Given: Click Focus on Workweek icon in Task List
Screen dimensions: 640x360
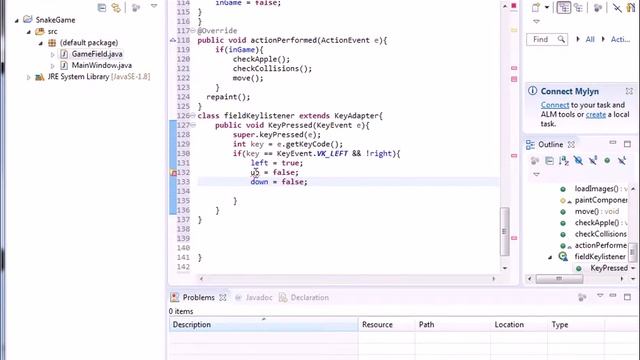Looking at the screenshot, I should (598, 7).
